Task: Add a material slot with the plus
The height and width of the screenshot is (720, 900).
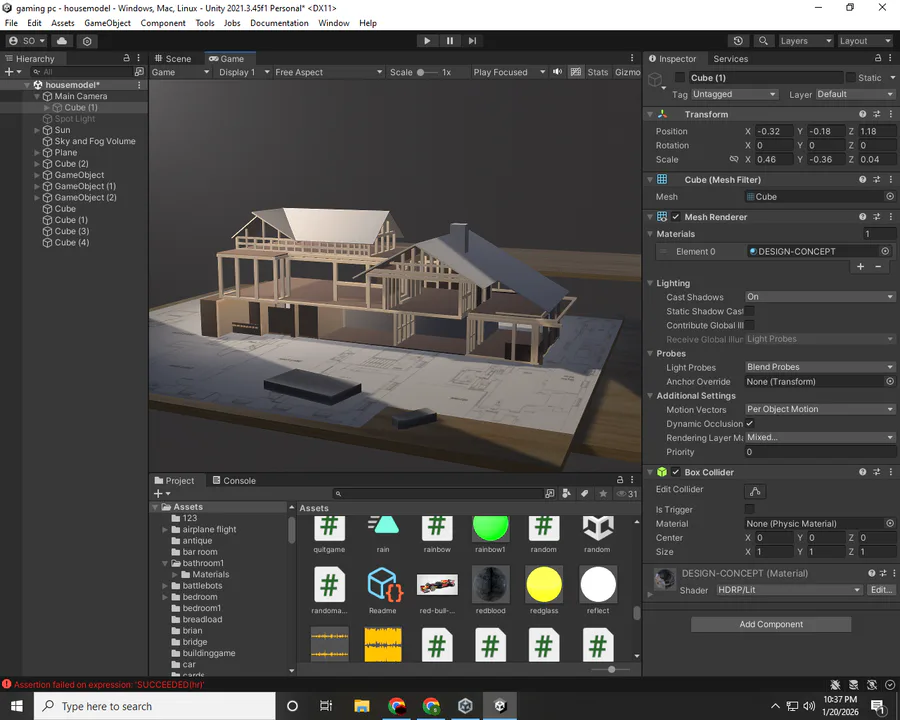Action: (860, 266)
